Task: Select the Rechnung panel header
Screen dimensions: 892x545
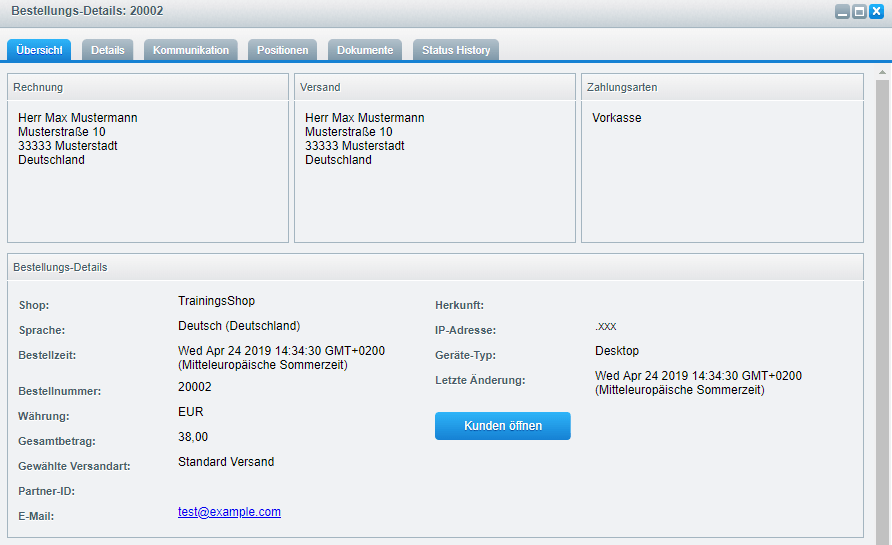Action: [148, 87]
